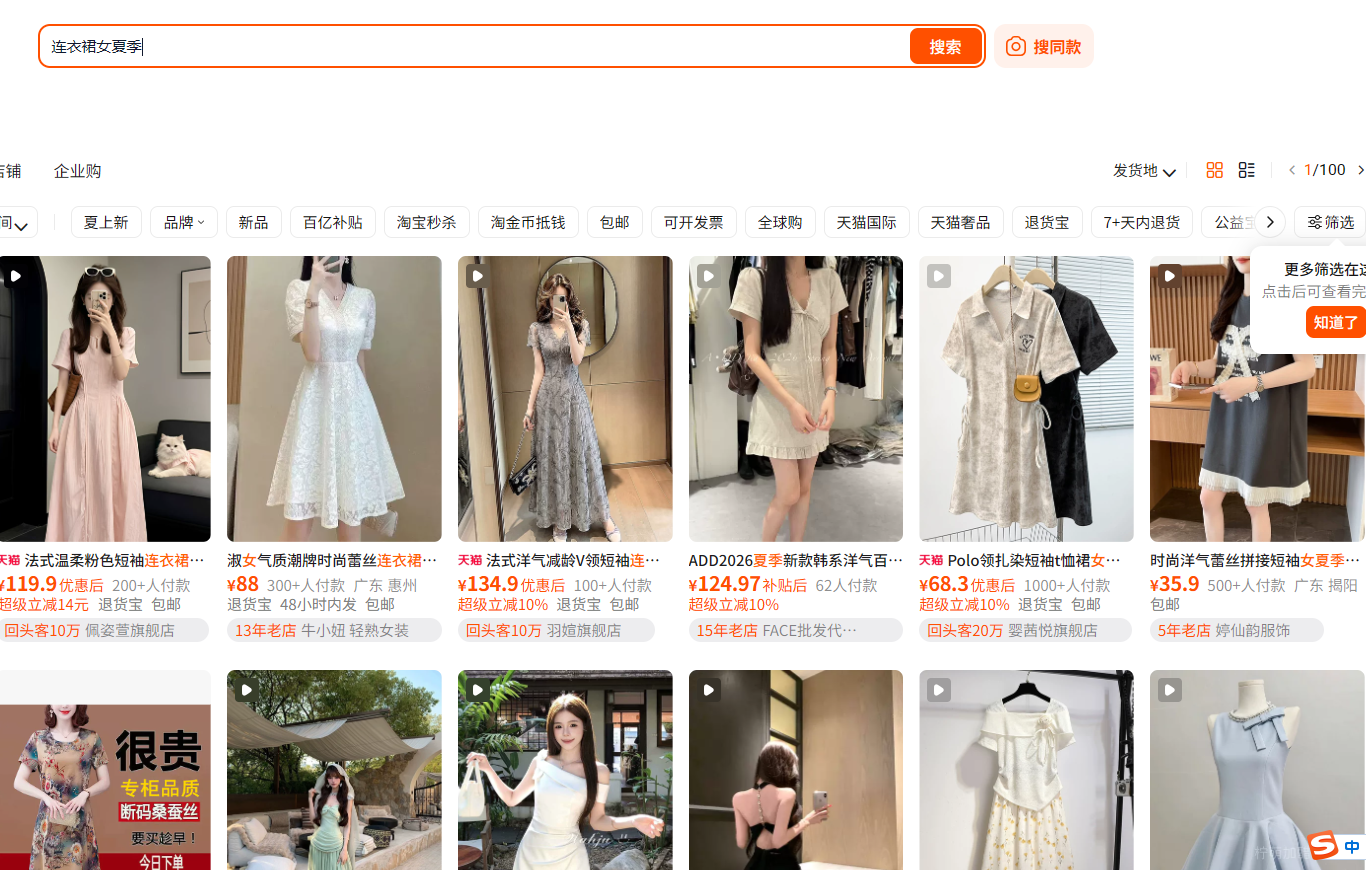This screenshot has width=1366, height=870.
Task: Go to previous results page arrow
Action: 1292,170
